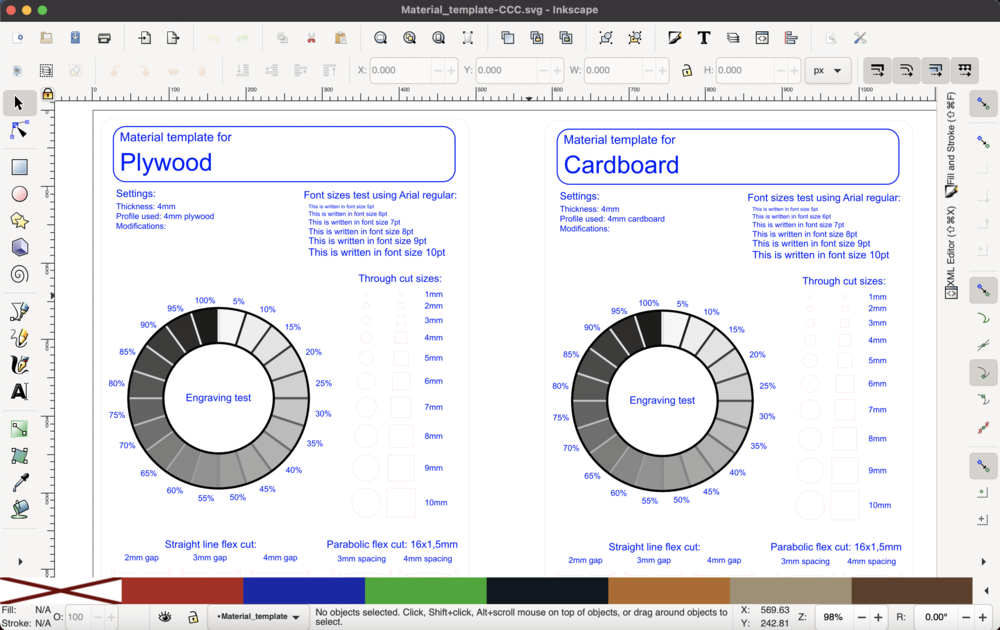The height and width of the screenshot is (630, 1000).
Task: Create a new document via toolbar icon
Action: coord(18,38)
